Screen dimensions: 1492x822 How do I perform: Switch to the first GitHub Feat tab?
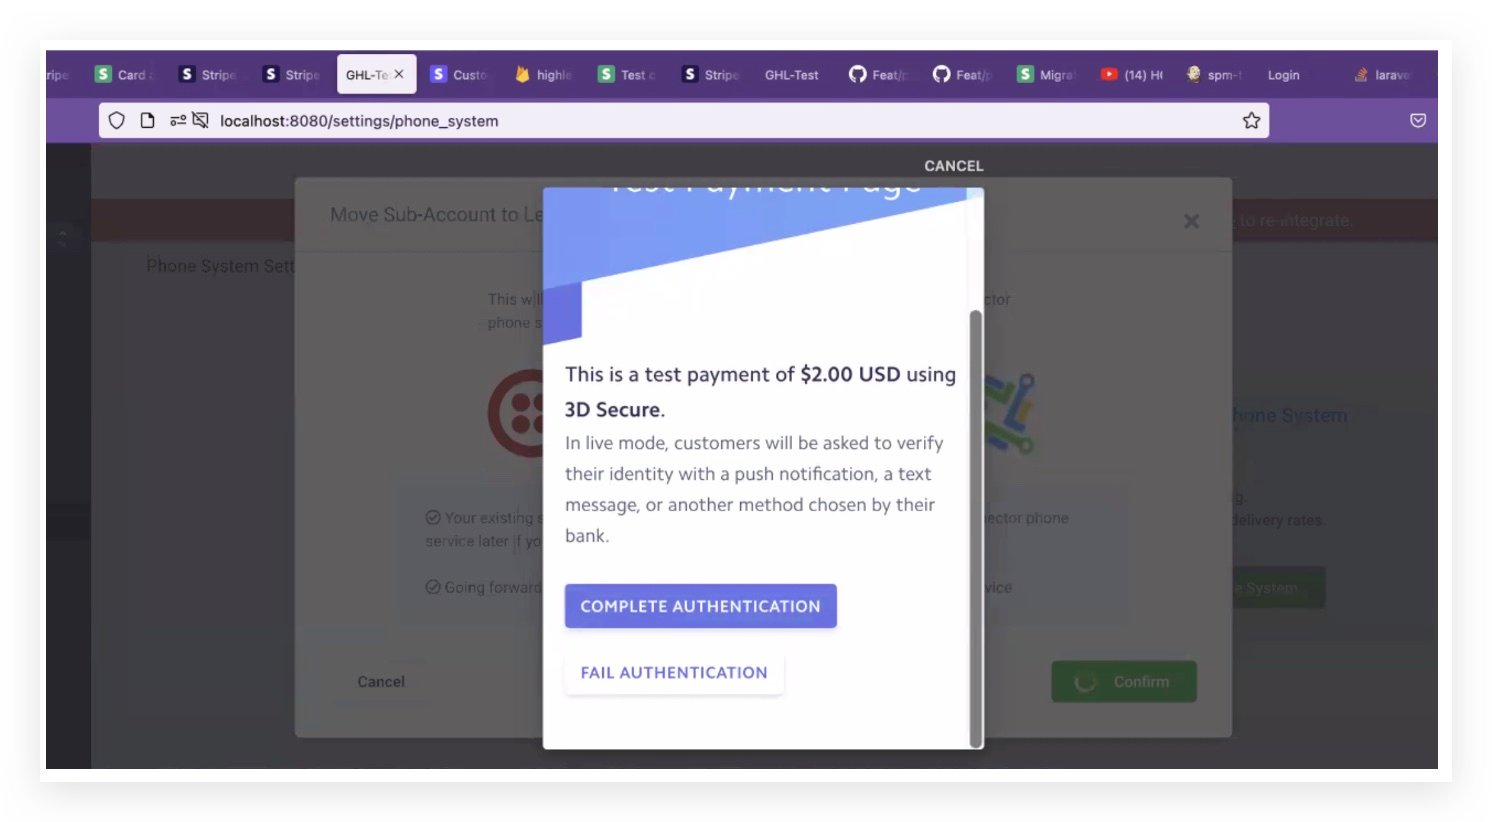click(878, 75)
